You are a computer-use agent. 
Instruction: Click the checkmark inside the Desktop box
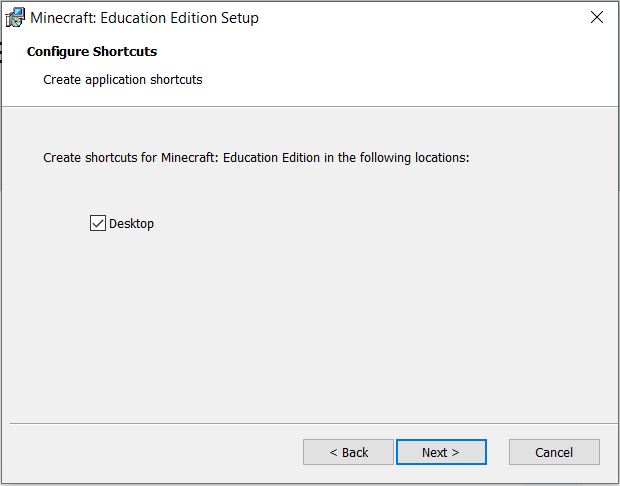98,223
